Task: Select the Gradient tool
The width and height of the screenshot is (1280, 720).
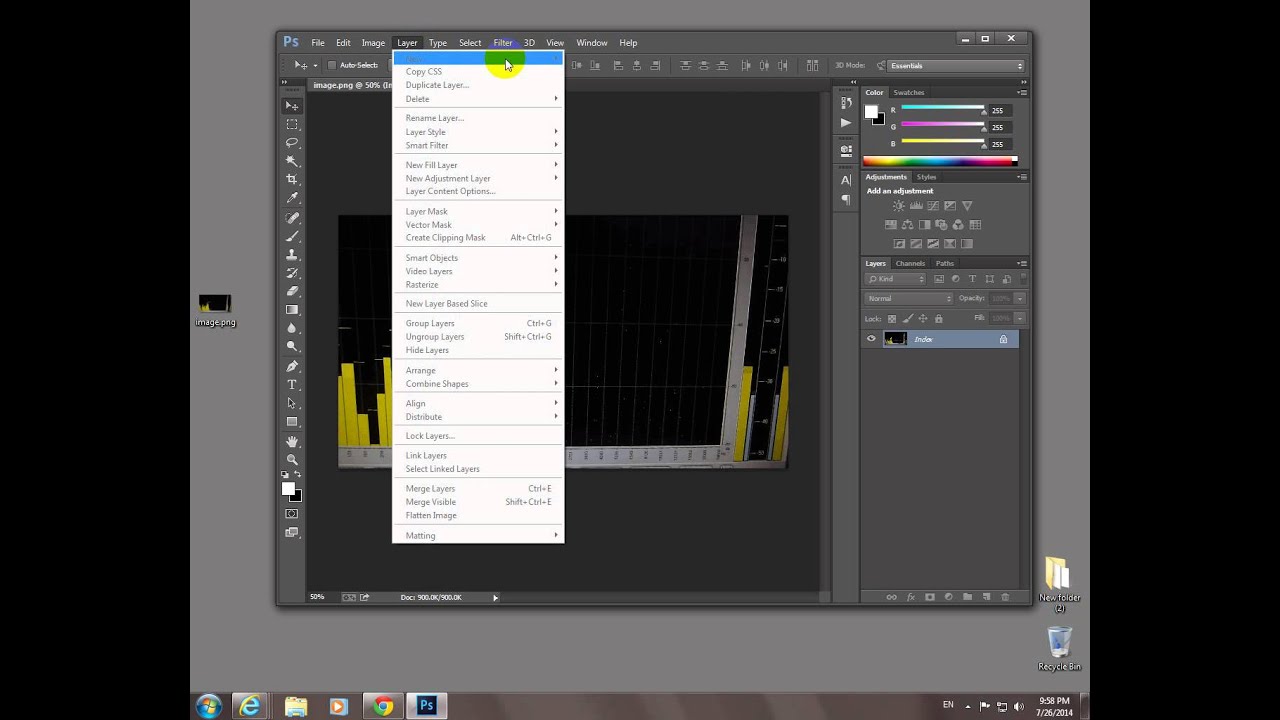Action: 292,309
